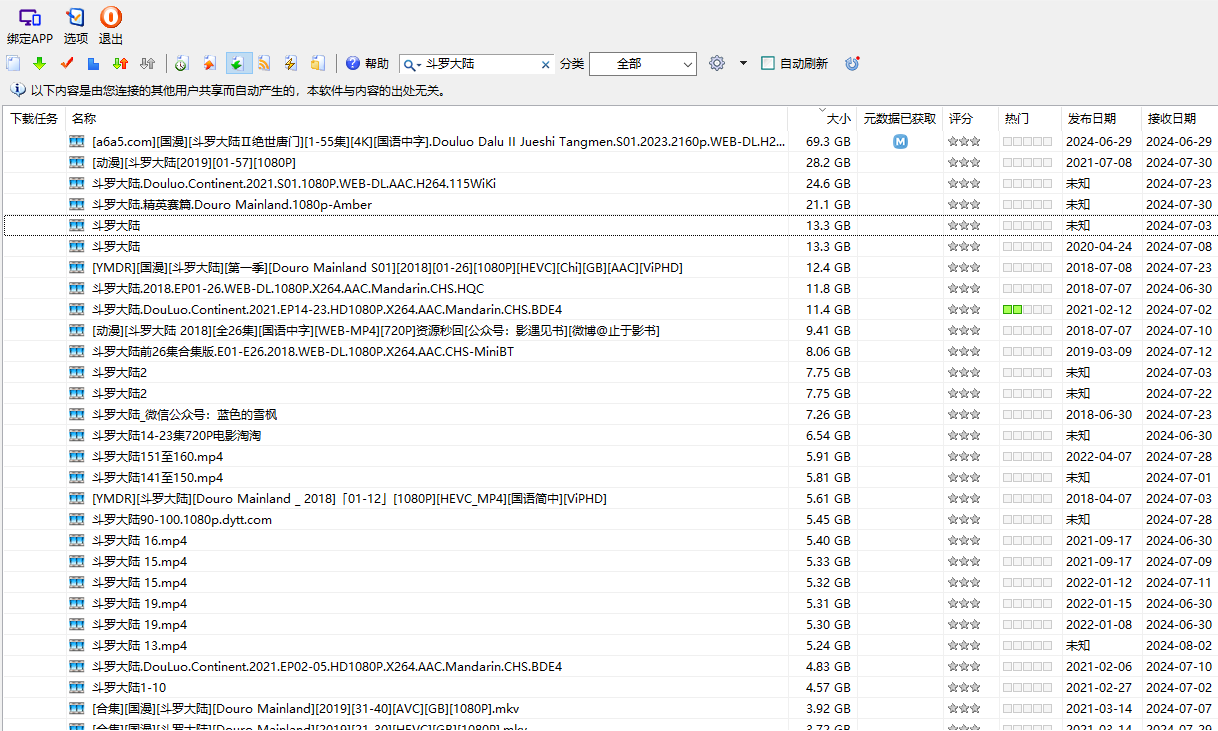Open the search type magnifier dropdown
Viewport: 1218px width, 731px height.
411,64
